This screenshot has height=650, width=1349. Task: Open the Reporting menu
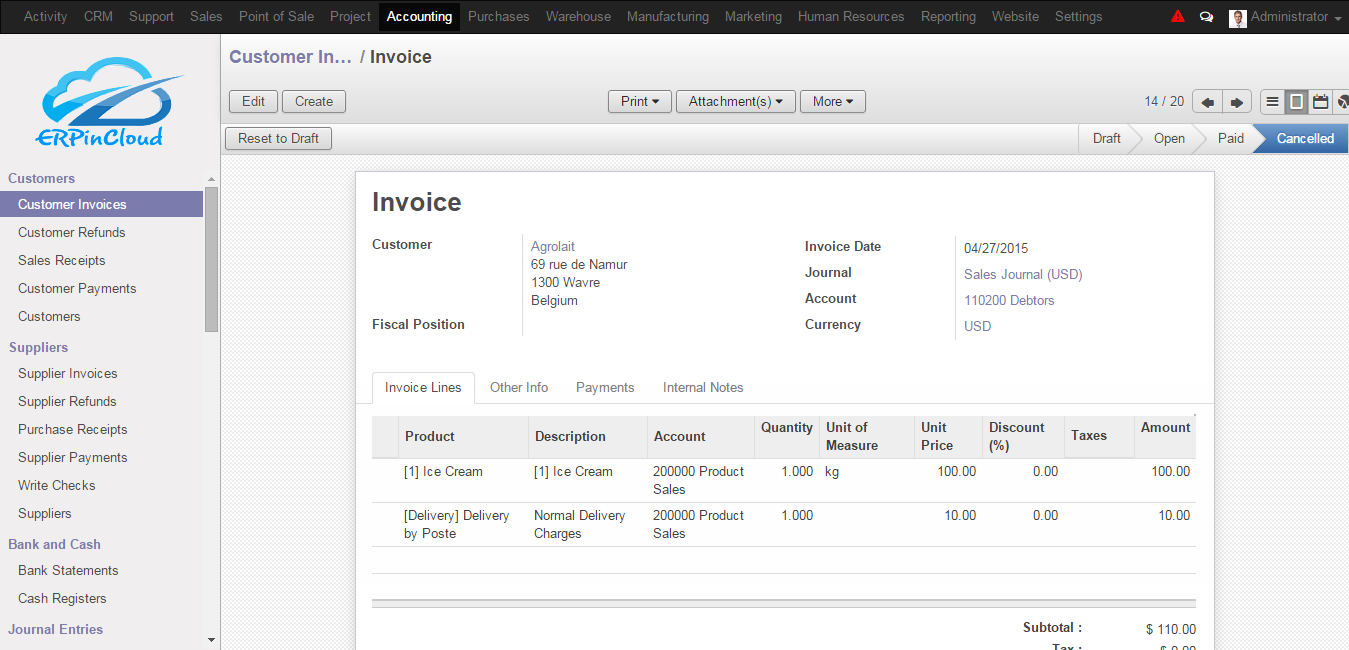tap(948, 17)
